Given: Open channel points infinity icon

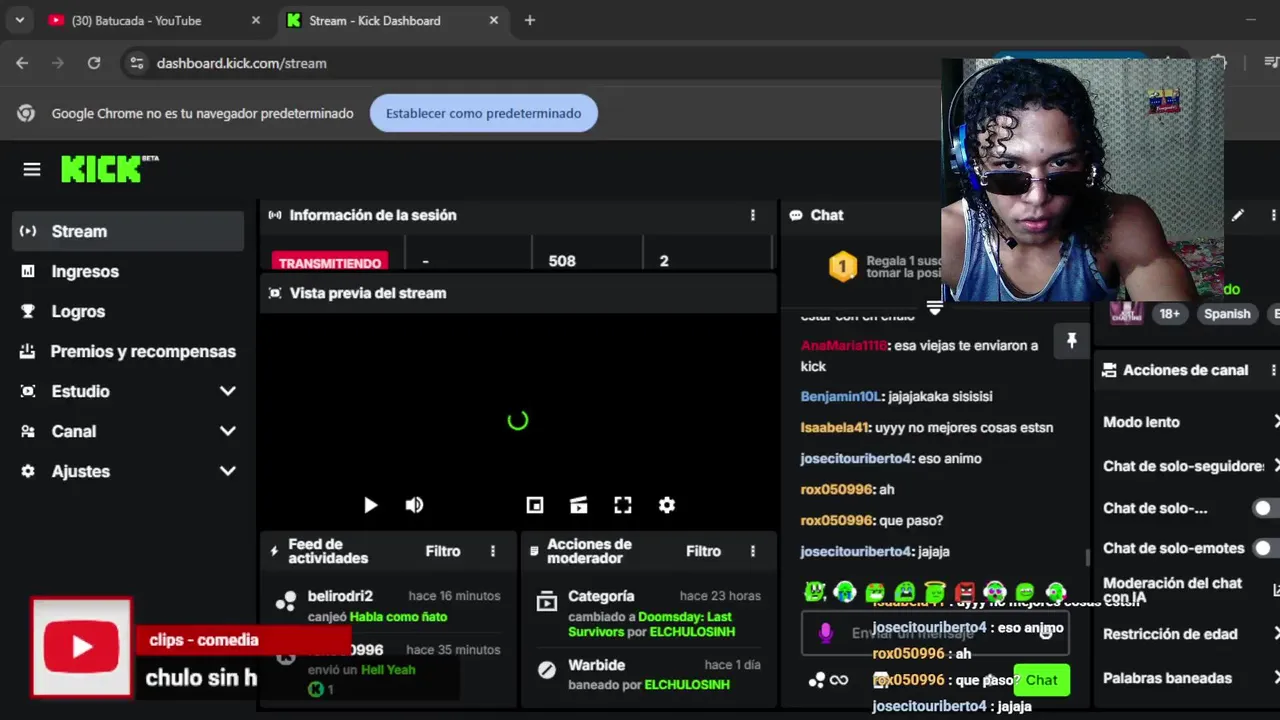Looking at the screenshot, I should point(839,680).
